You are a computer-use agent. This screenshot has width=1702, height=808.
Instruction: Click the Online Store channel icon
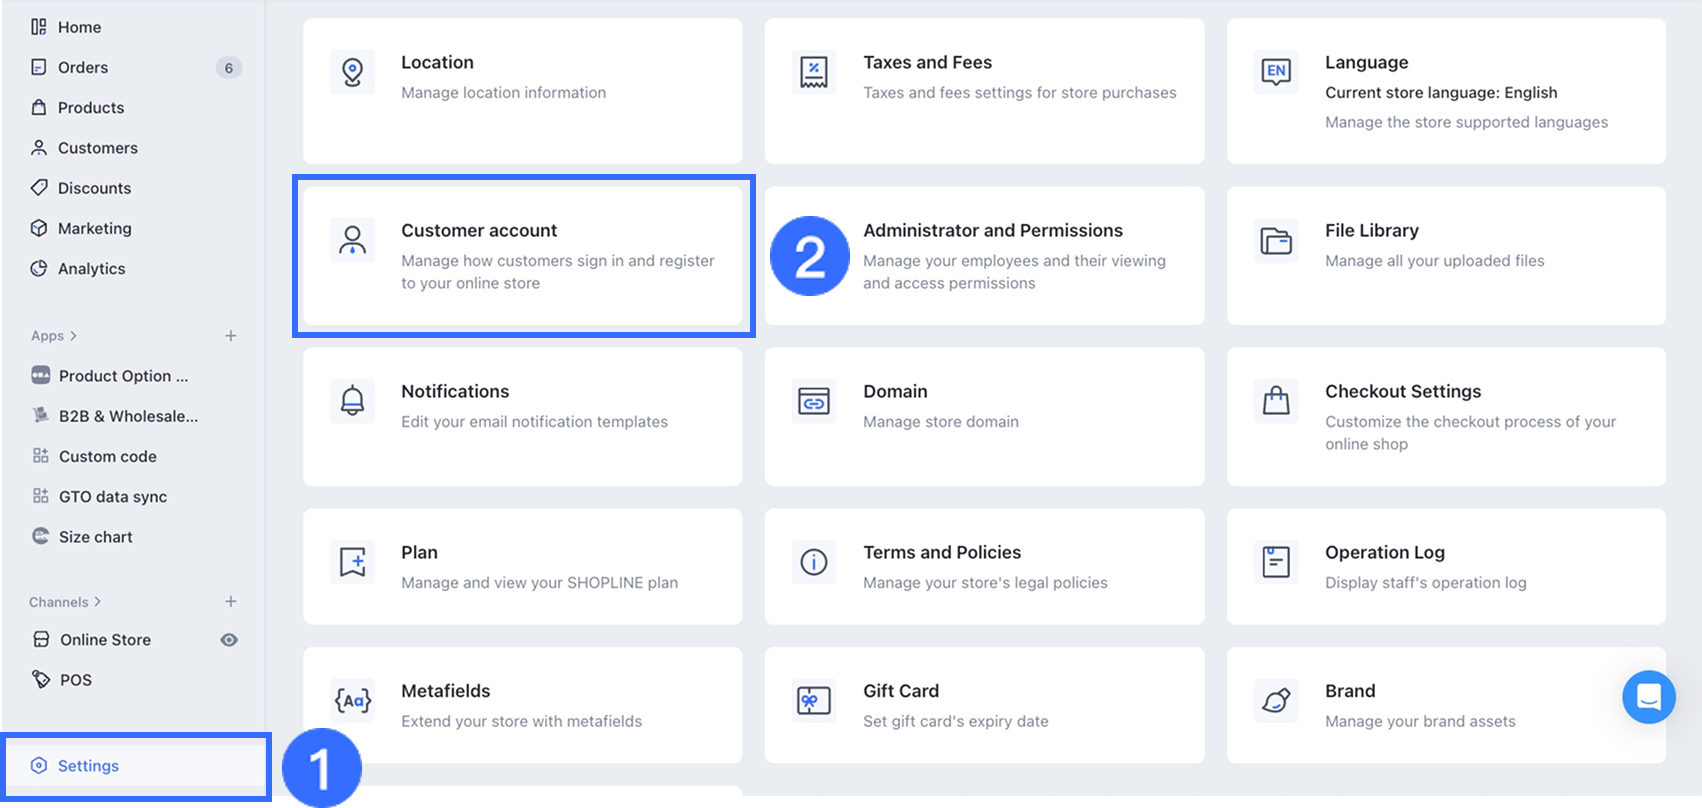[x=41, y=639]
